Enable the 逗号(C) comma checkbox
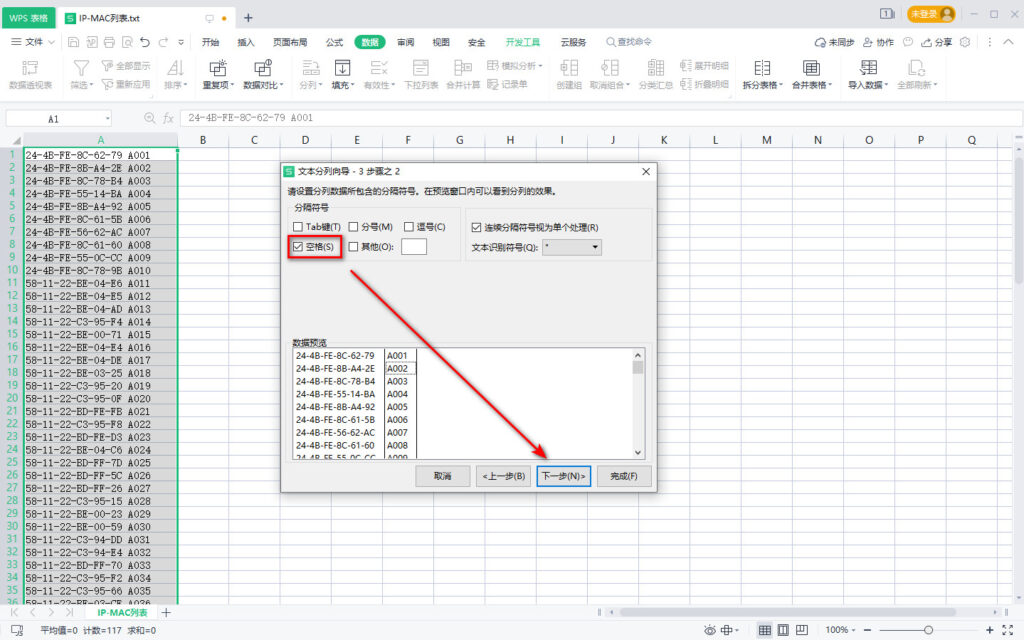This screenshot has height=640, width=1024. point(409,227)
